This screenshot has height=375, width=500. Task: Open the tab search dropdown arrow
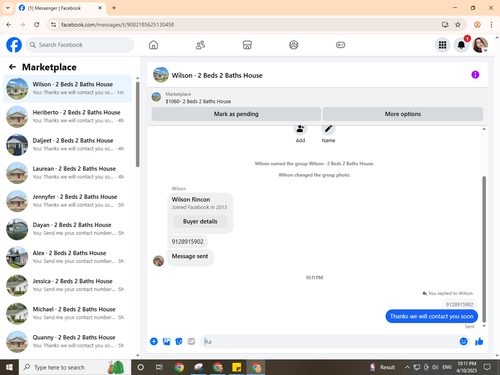click(x=7, y=8)
